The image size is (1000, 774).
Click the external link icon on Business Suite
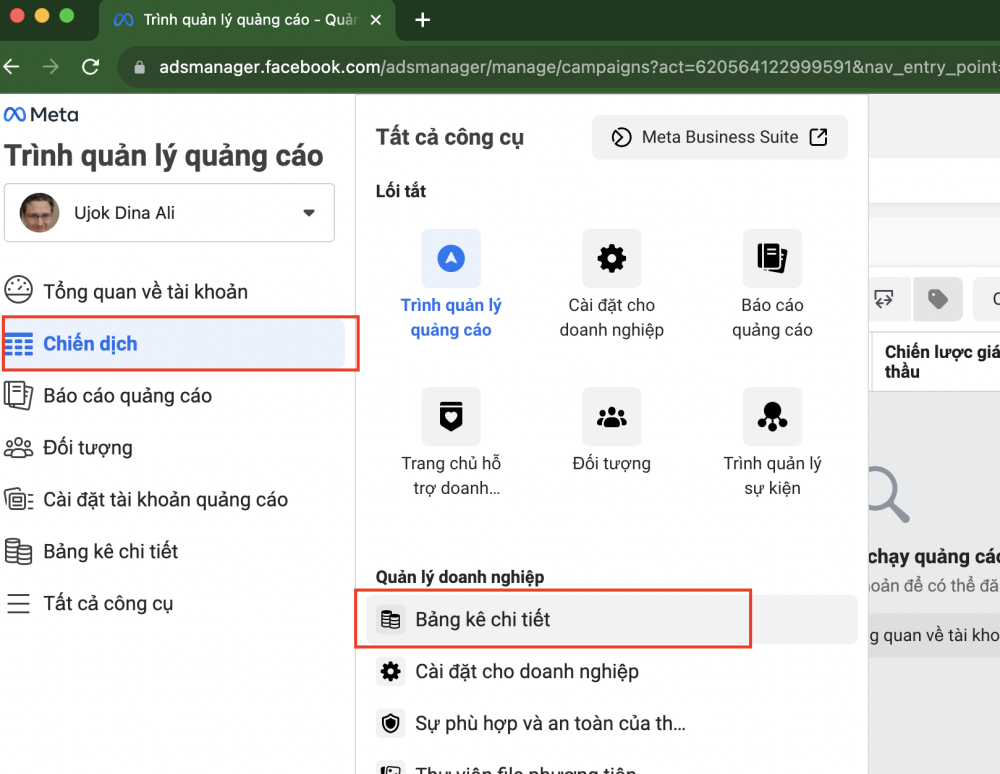818,137
